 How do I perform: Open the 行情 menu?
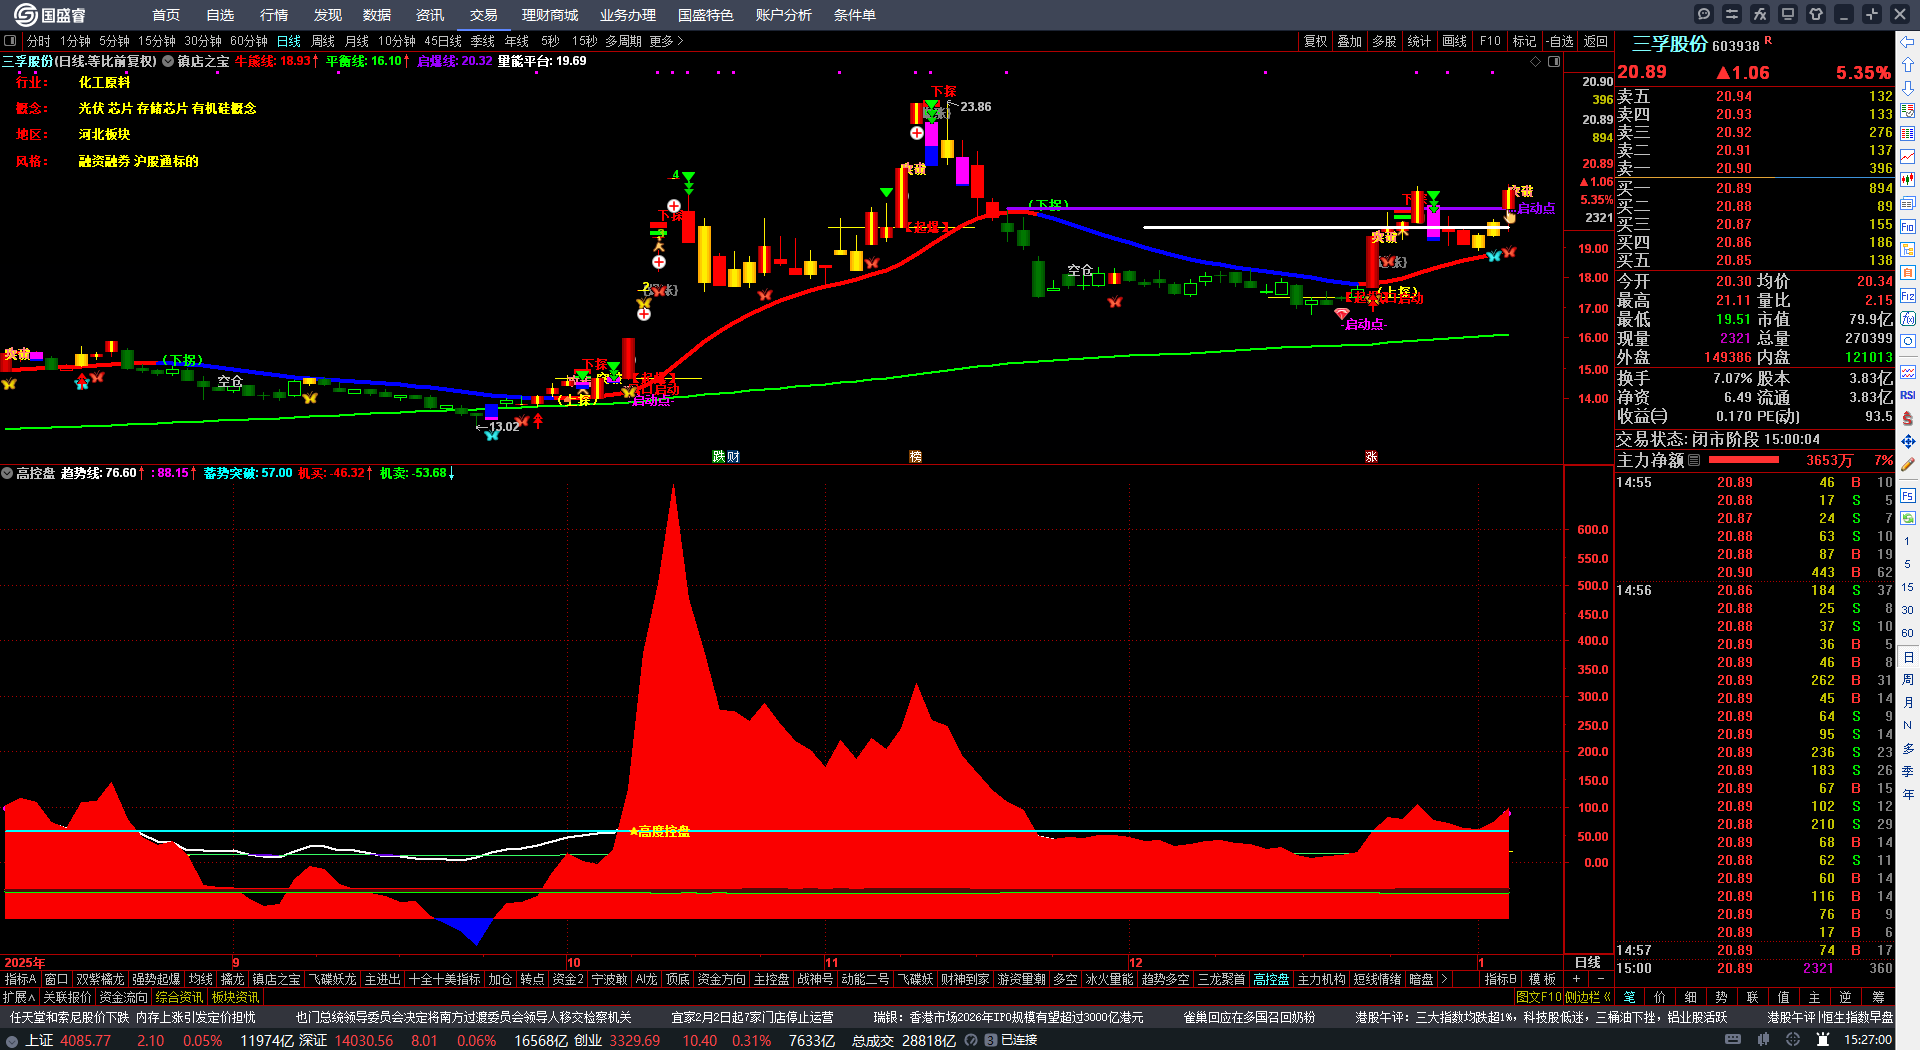point(274,15)
